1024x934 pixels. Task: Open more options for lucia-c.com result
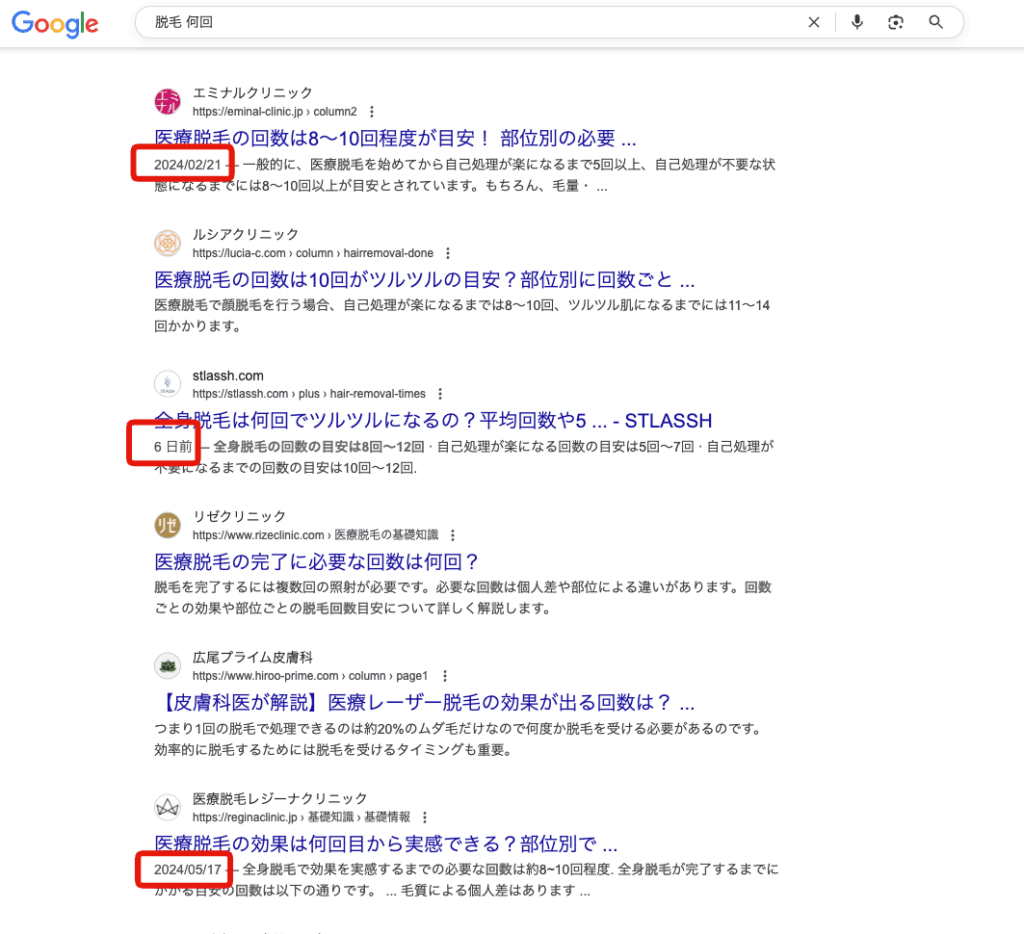click(448, 254)
